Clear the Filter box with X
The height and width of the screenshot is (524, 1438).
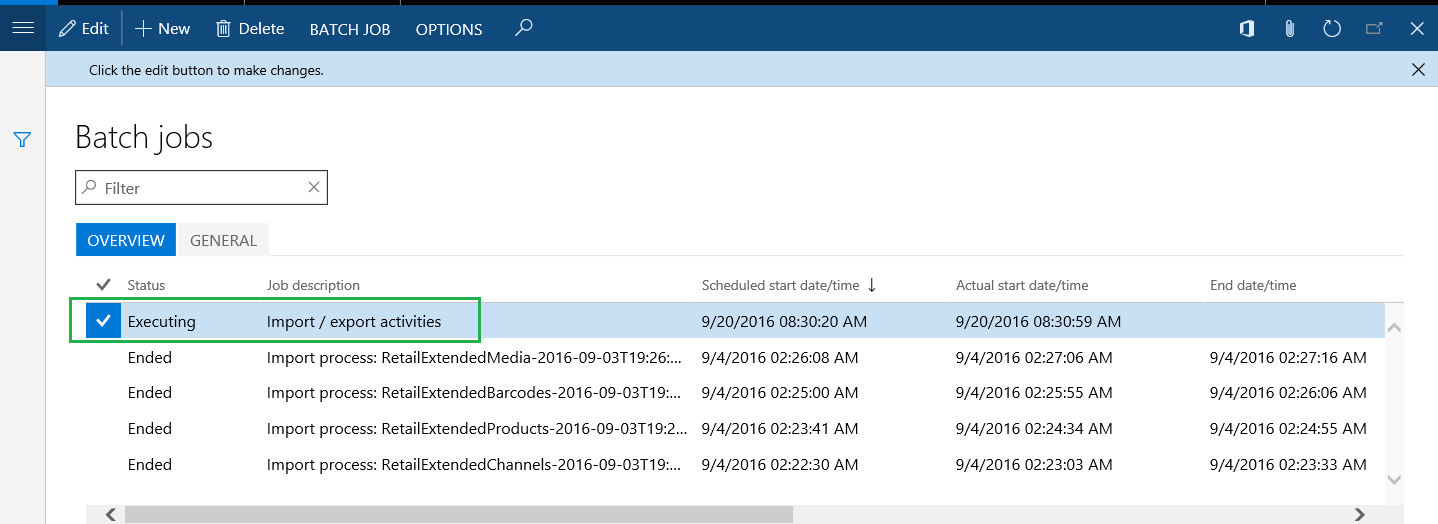click(313, 187)
